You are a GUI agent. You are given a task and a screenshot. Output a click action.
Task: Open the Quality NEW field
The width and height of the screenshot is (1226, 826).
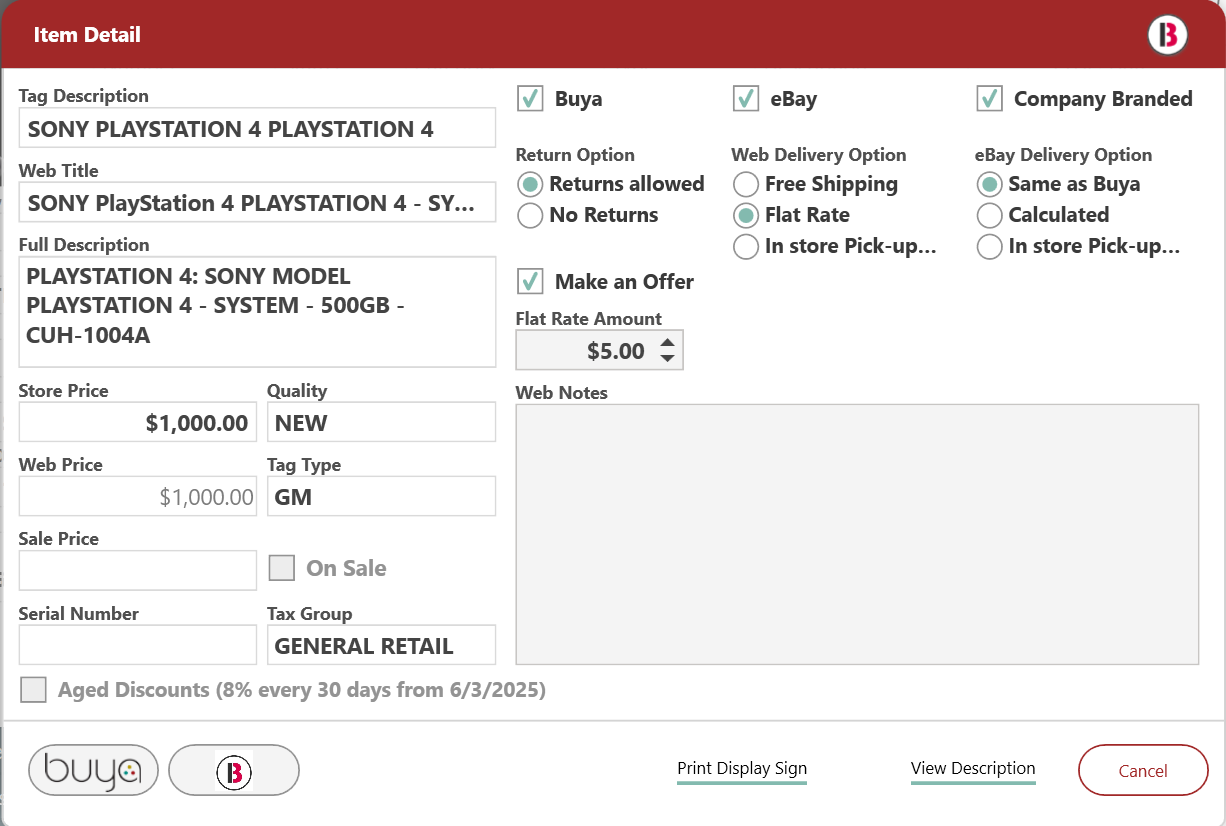click(381, 422)
